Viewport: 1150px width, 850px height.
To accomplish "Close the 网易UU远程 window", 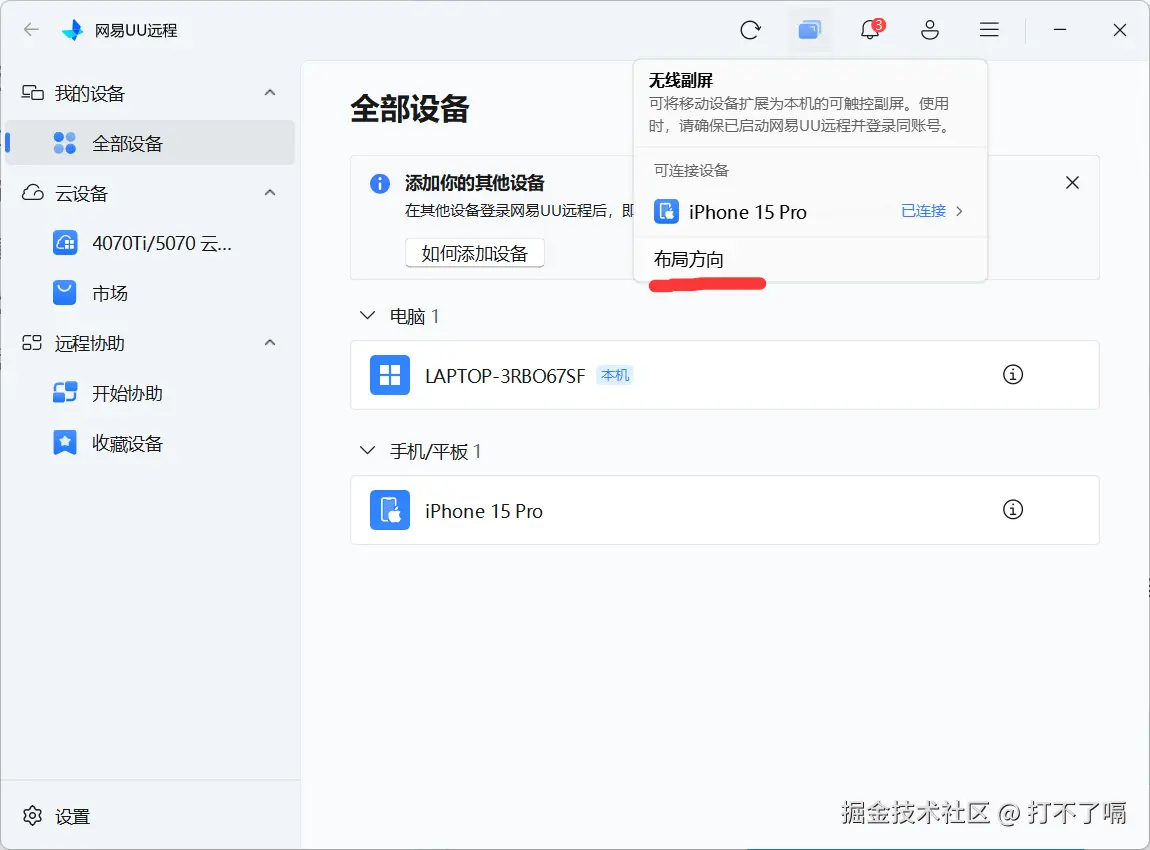I will [x=1119, y=30].
